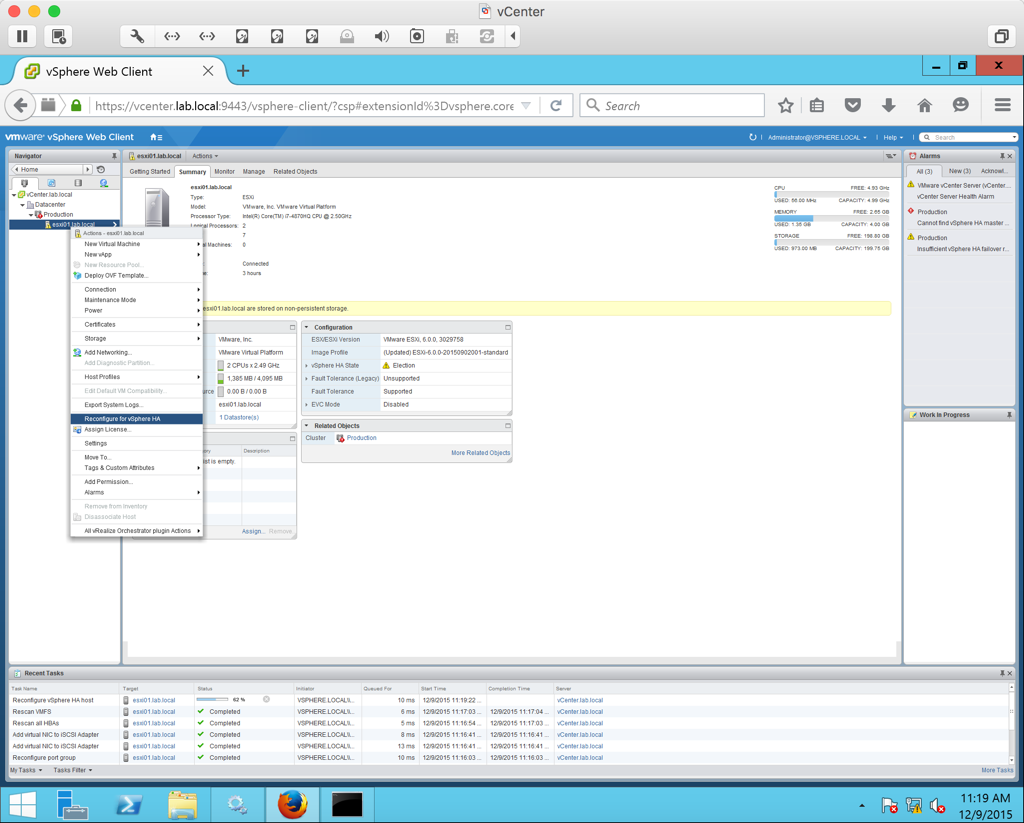Open the More Related Objects link

480,453
